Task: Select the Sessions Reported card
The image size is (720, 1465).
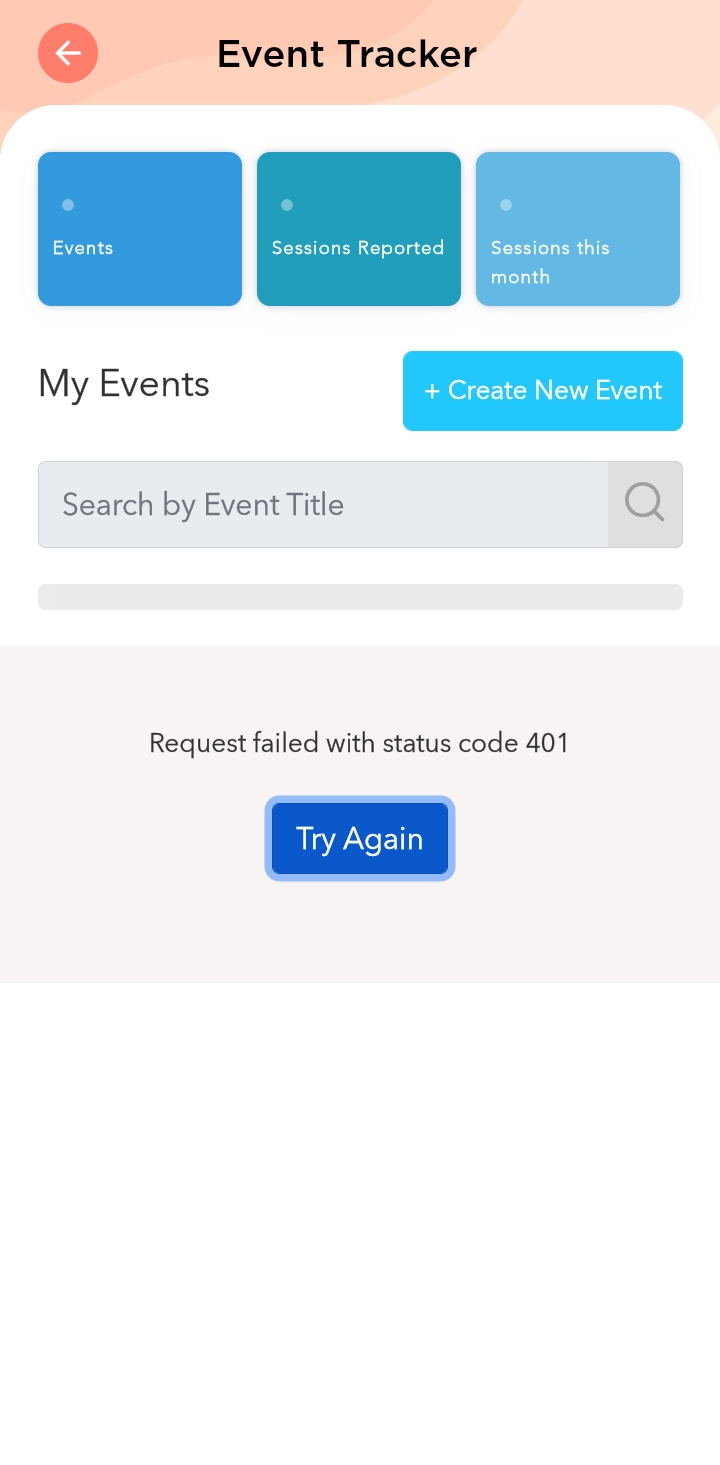Action: pos(359,229)
